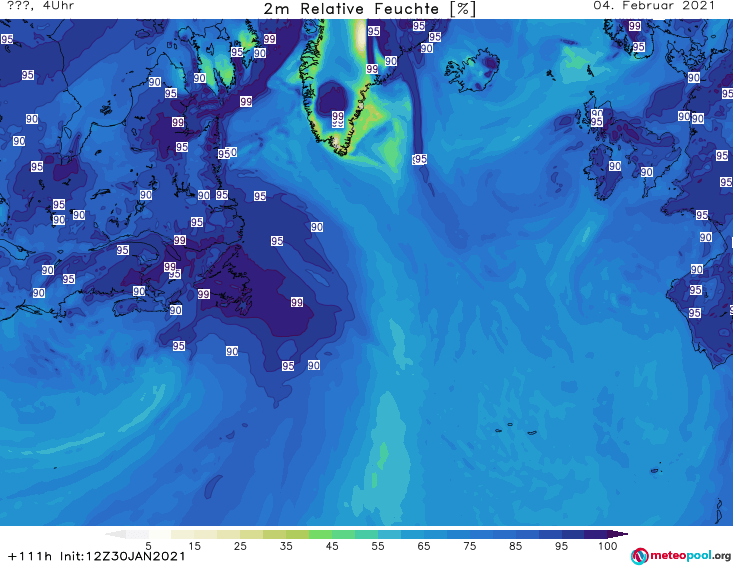Click the "15" label on the color scale

194,546
